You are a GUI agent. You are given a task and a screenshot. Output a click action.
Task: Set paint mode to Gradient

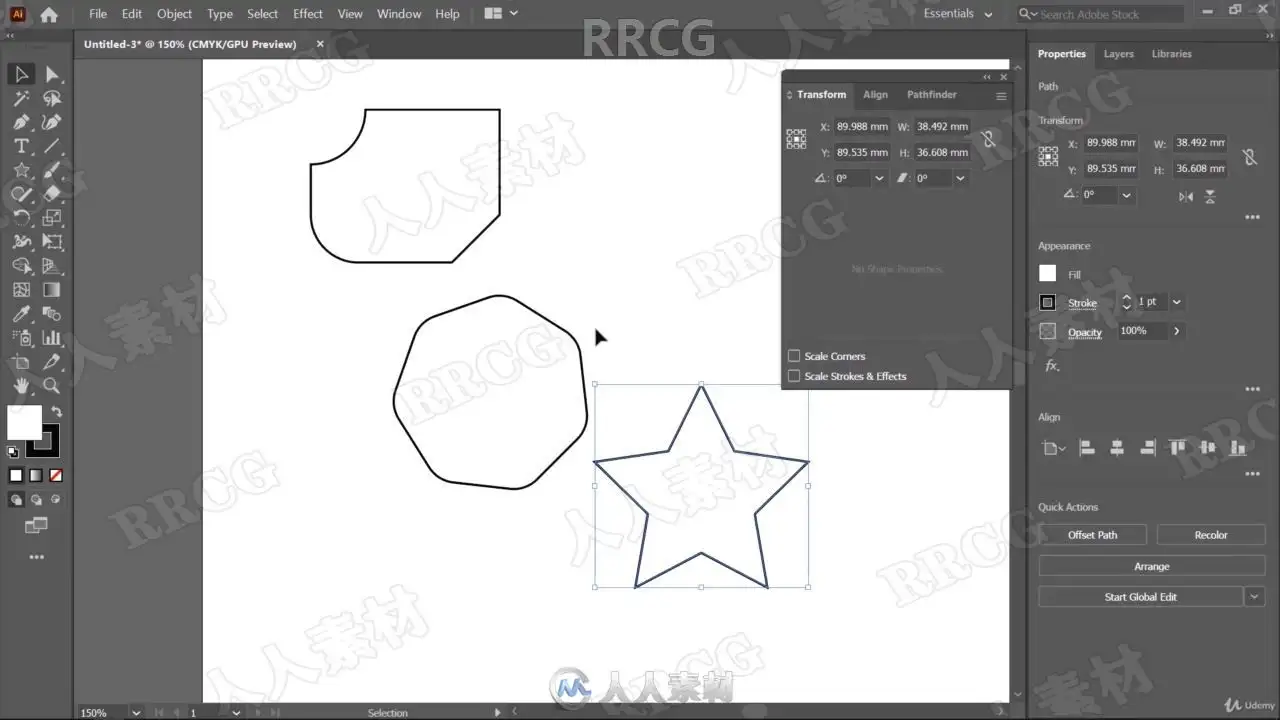36,476
